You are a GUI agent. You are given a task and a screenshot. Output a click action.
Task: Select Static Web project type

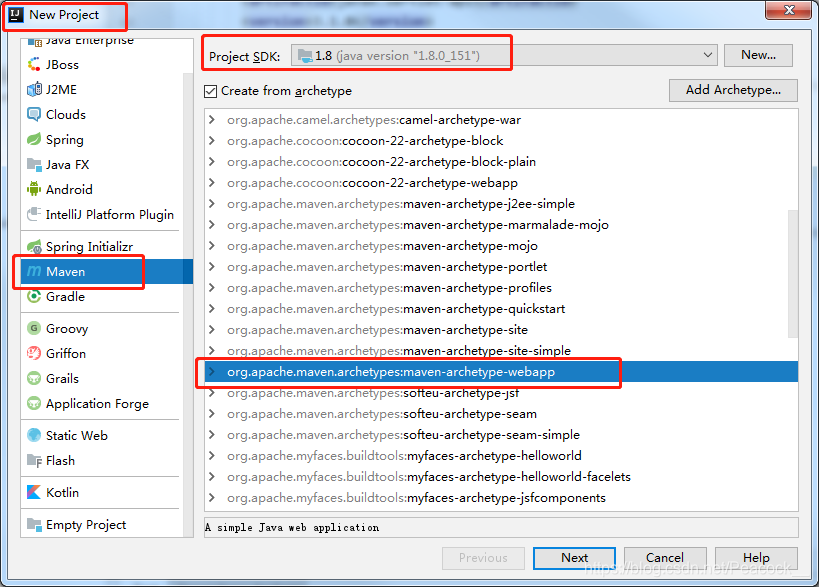pos(102,435)
